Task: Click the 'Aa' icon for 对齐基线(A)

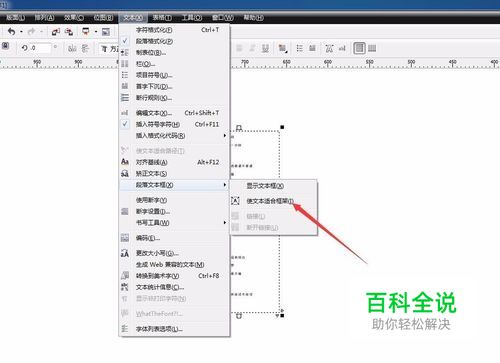Action: coord(125,162)
